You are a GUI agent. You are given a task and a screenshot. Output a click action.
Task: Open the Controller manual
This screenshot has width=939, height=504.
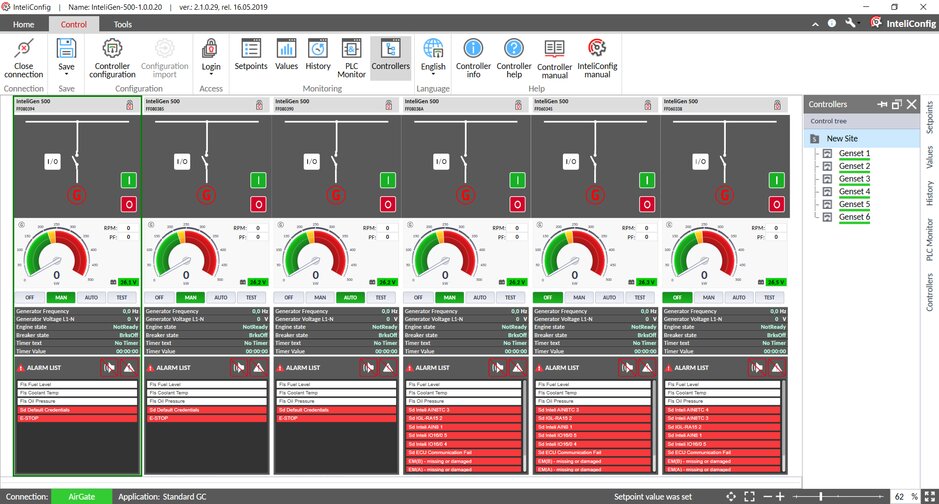click(x=555, y=59)
